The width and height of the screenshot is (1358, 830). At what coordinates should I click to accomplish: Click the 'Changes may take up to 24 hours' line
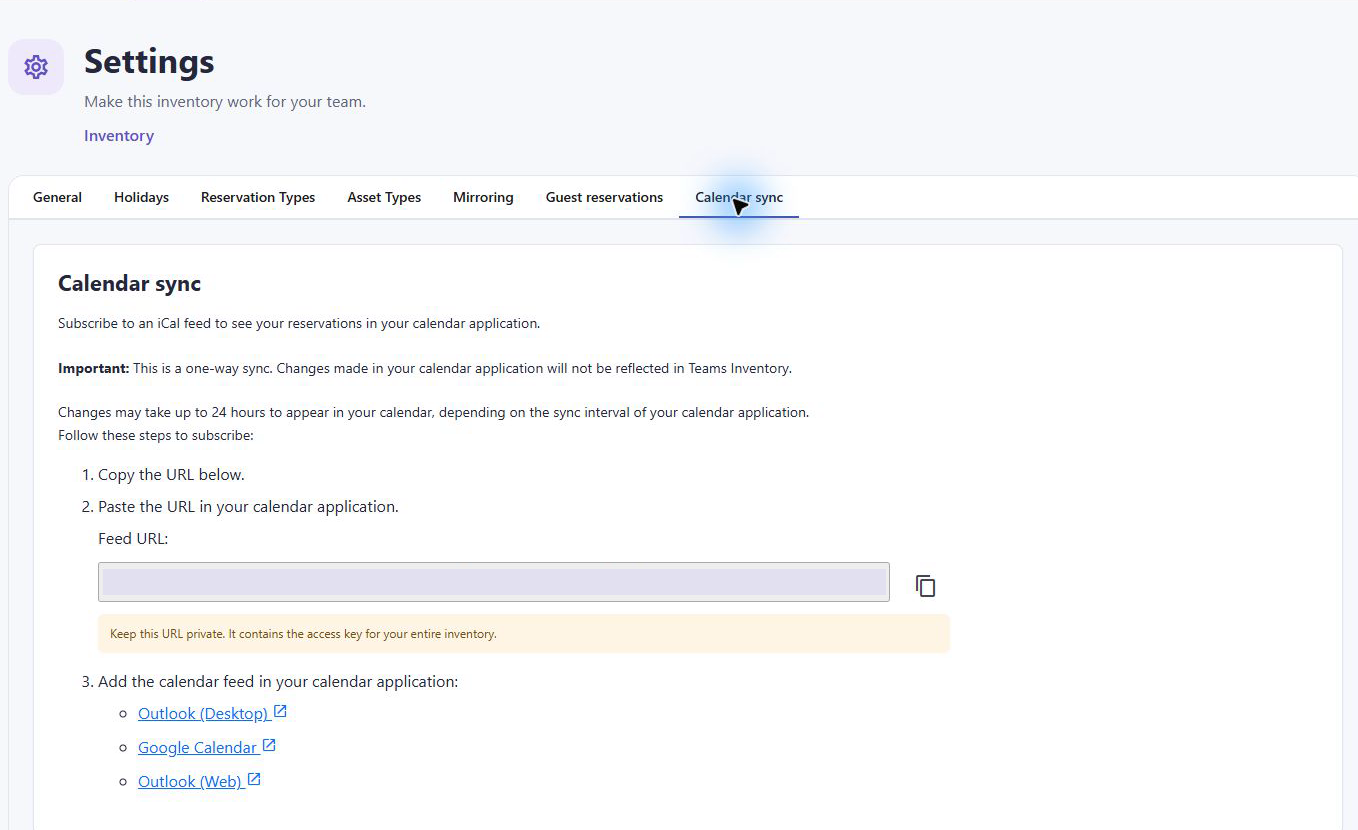tap(433, 412)
